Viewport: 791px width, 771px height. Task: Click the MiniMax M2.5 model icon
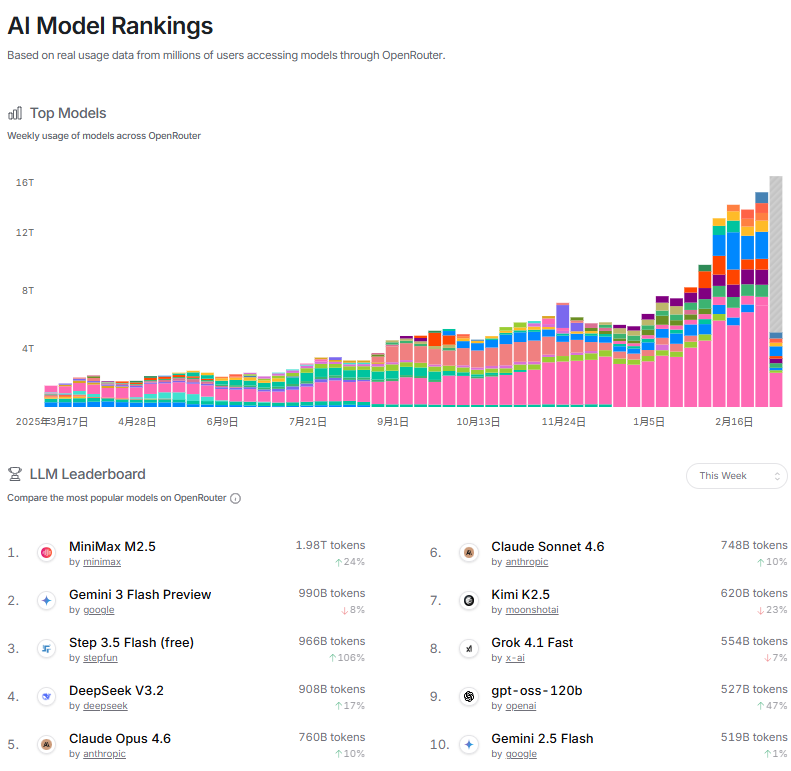point(46,553)
